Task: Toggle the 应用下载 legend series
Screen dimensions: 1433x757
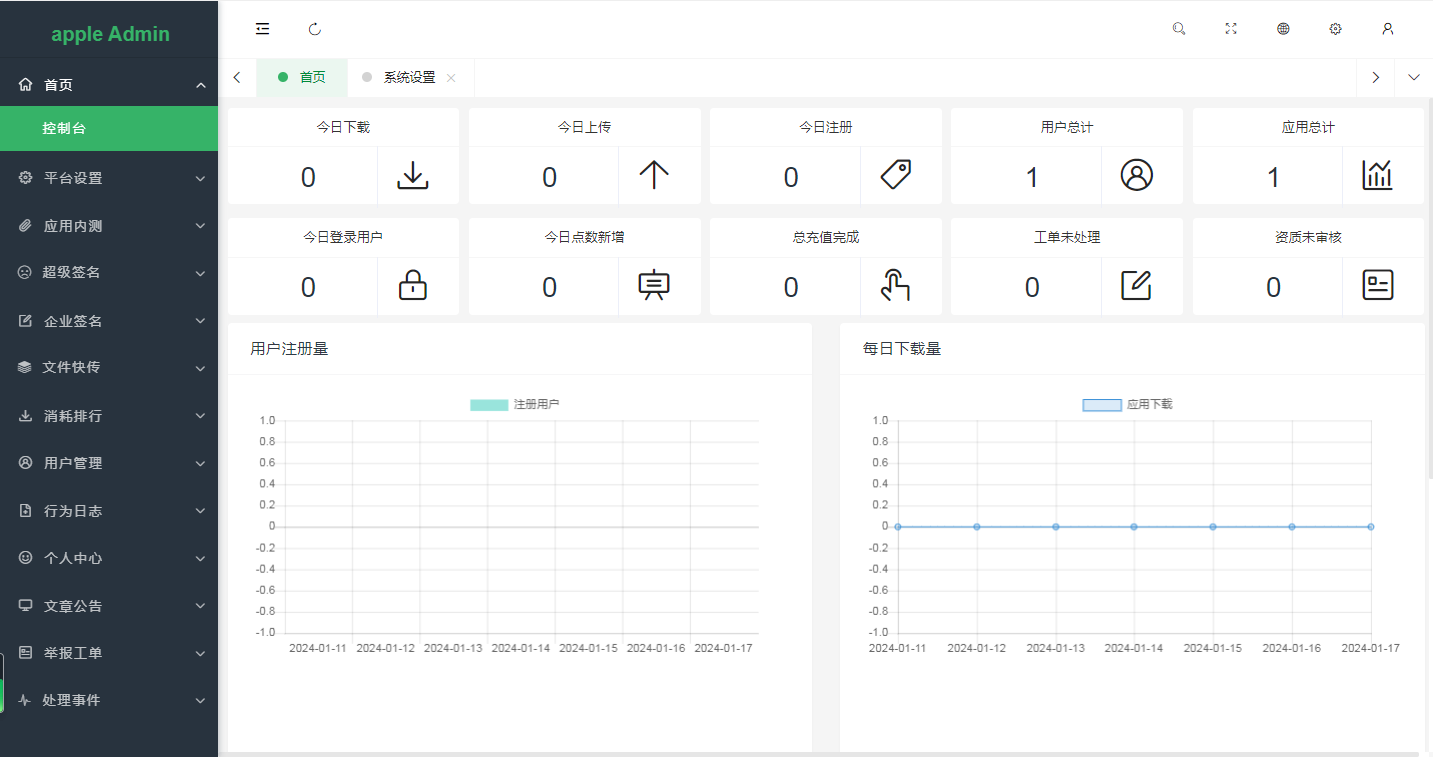Action: (1128, 404)
